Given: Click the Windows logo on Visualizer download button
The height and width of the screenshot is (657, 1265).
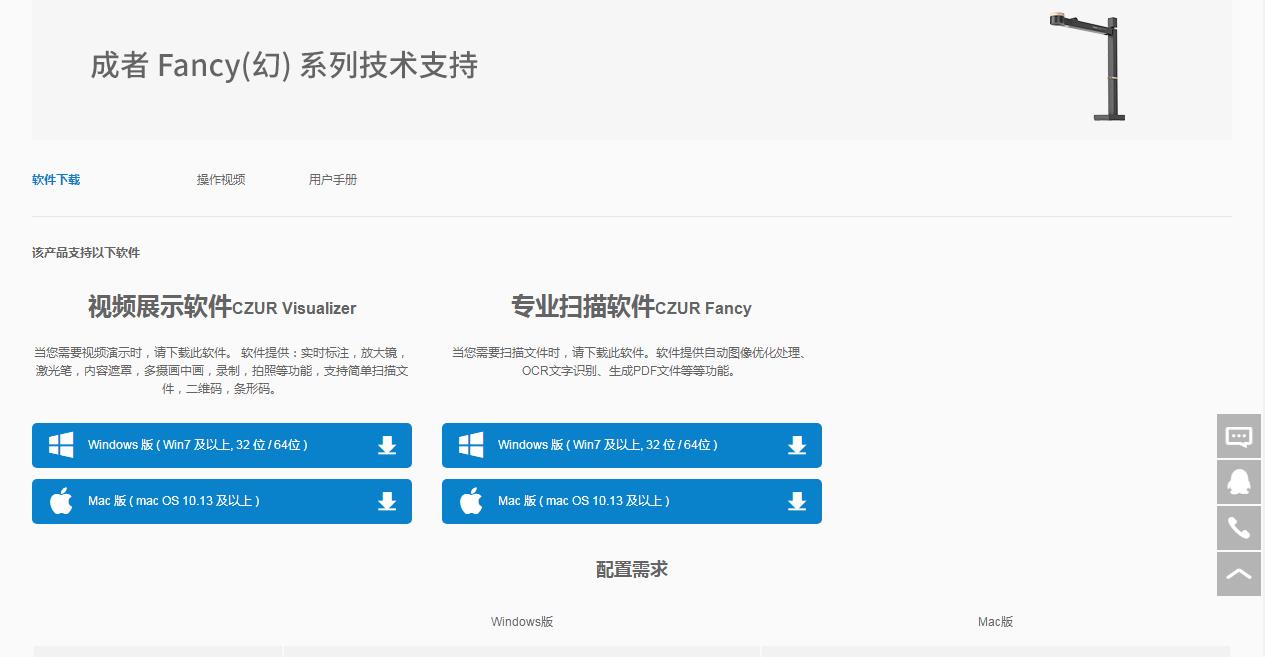Looking at the screenshot, I should (60, 445).
